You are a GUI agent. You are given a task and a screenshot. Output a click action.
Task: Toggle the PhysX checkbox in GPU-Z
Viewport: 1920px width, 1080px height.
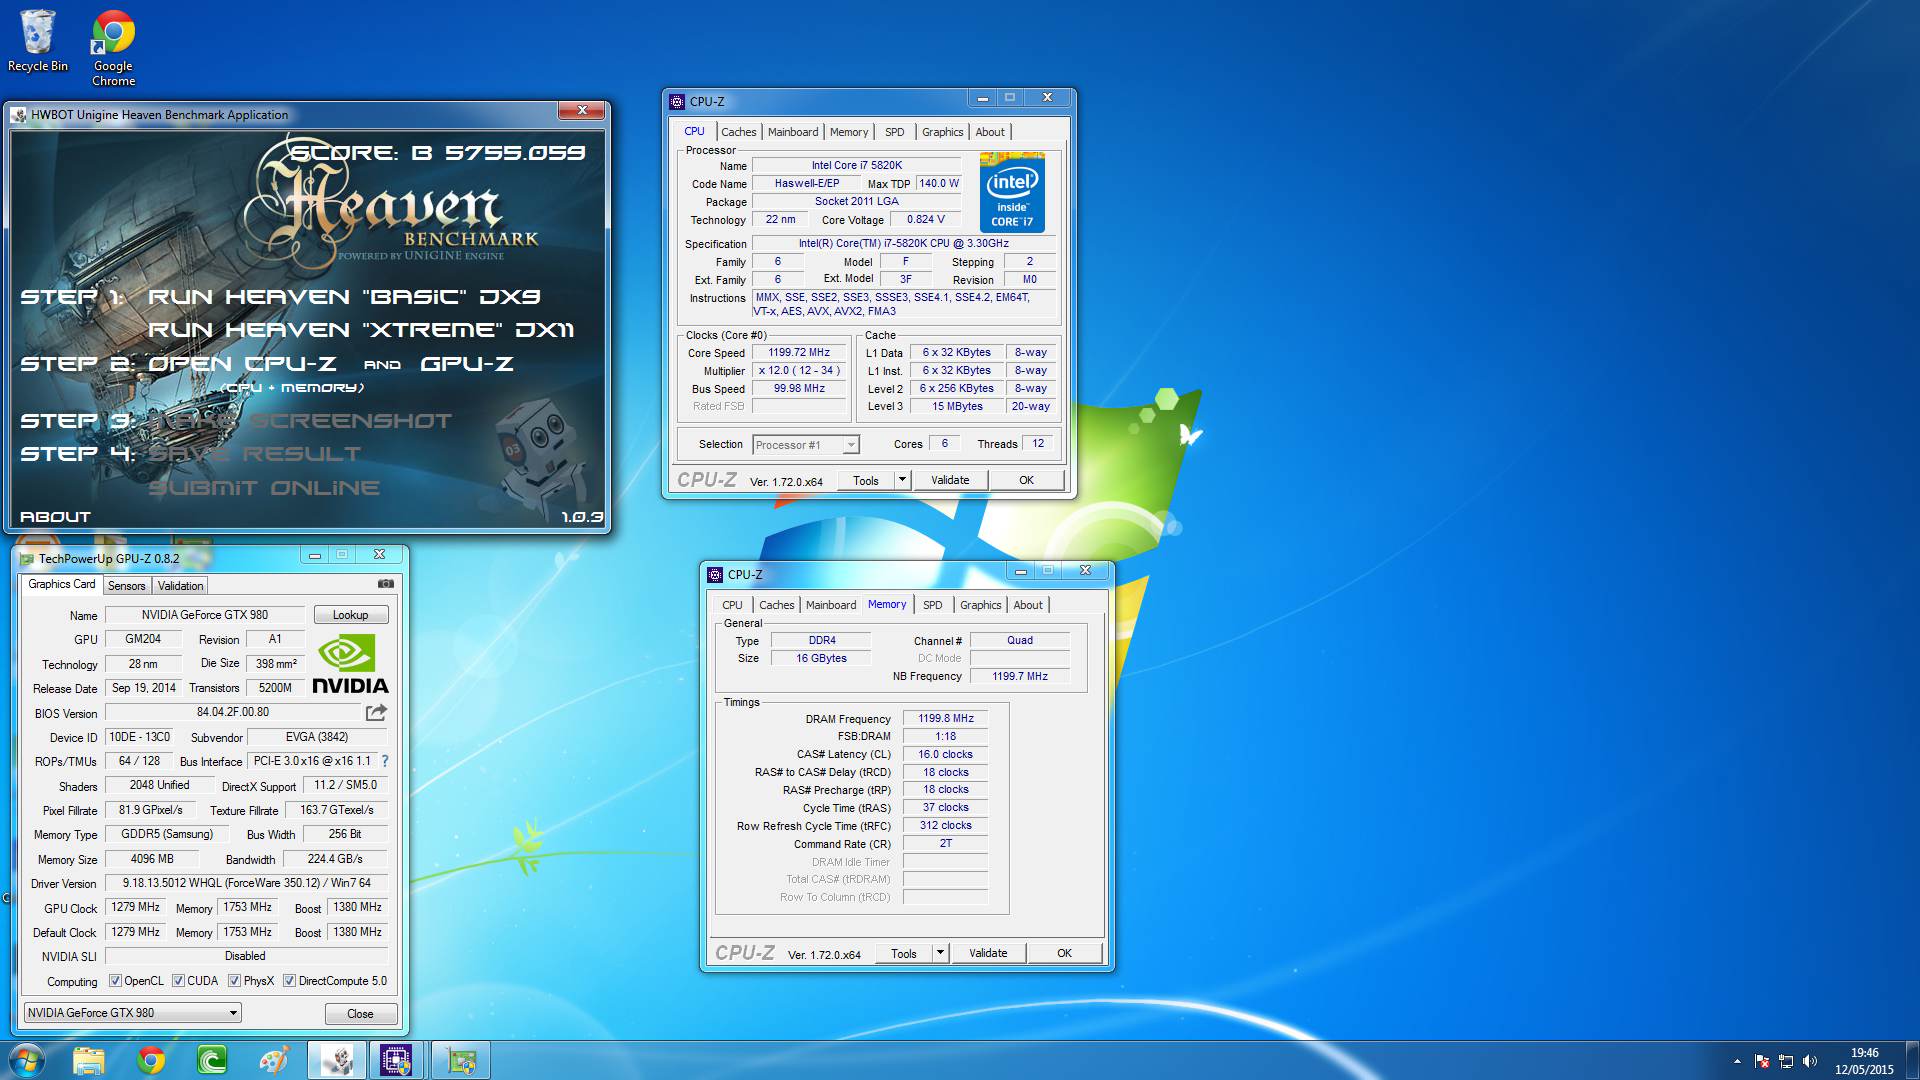pyautogui.click(x=234, y=981)
